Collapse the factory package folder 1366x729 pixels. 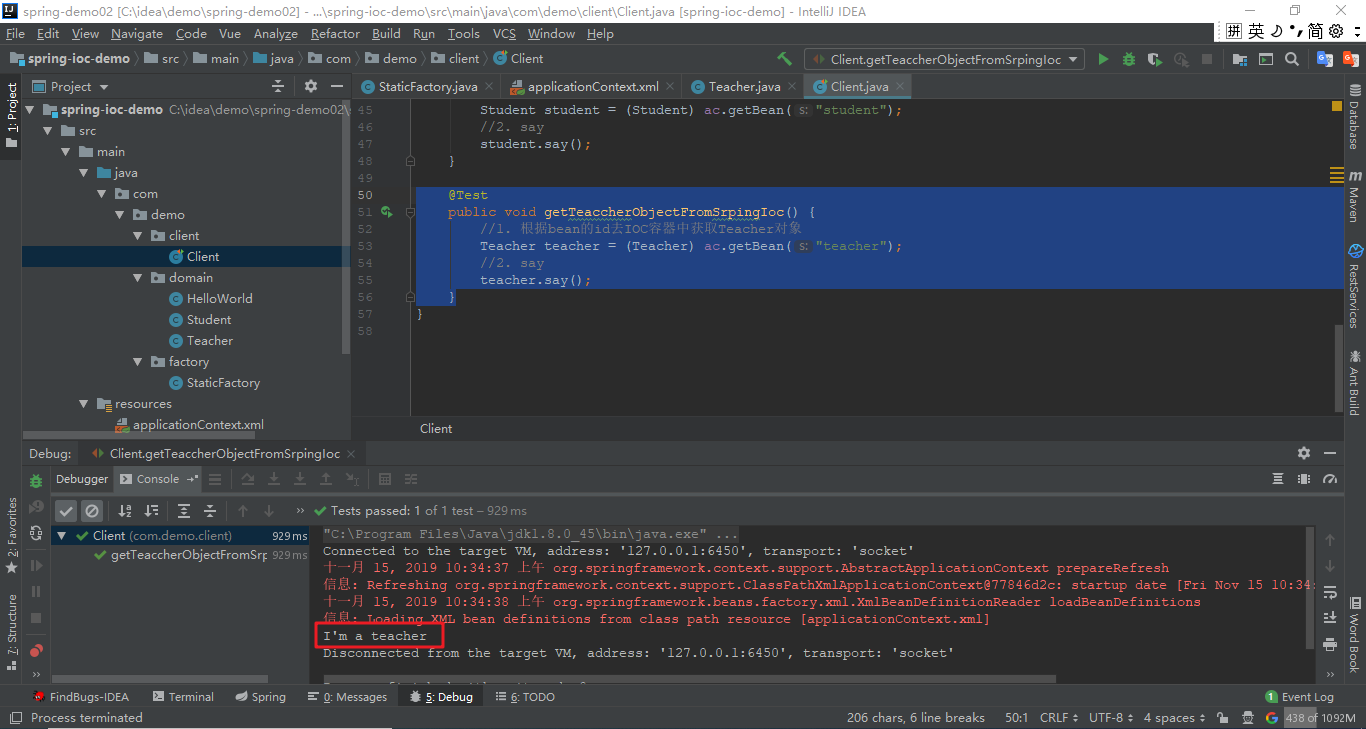(140, 362)
